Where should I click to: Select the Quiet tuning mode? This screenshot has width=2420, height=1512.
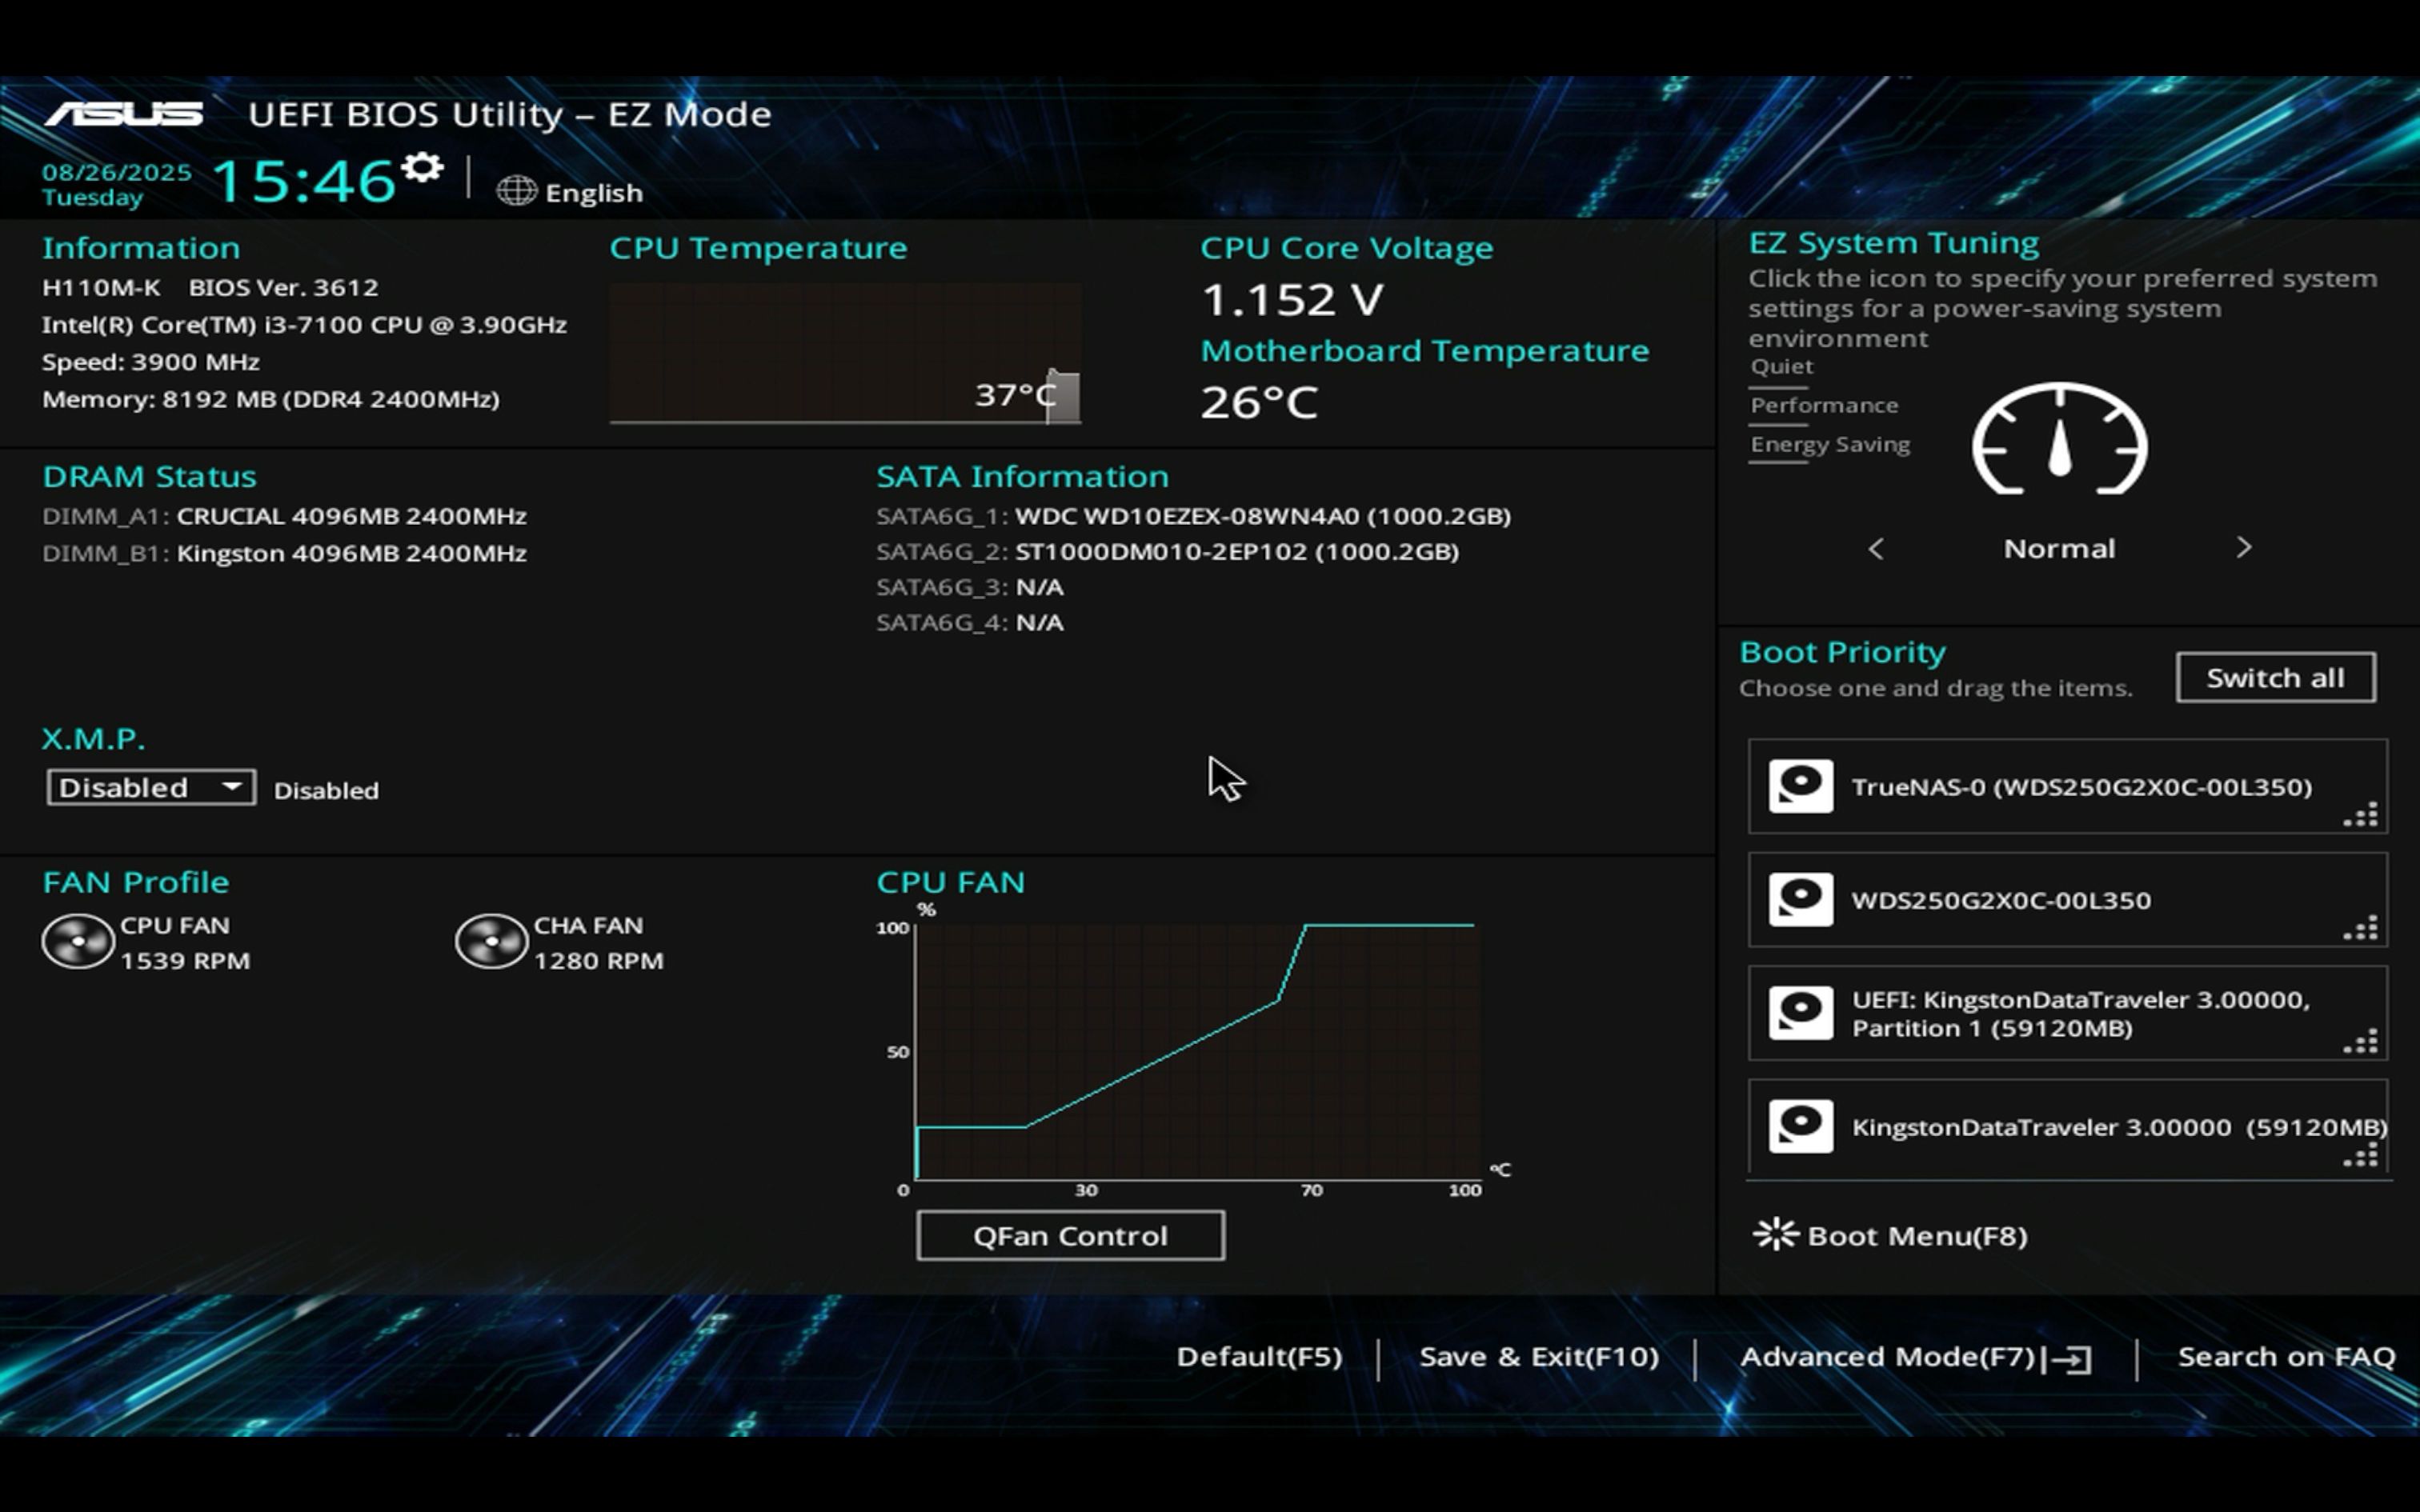coord(1781,367)
